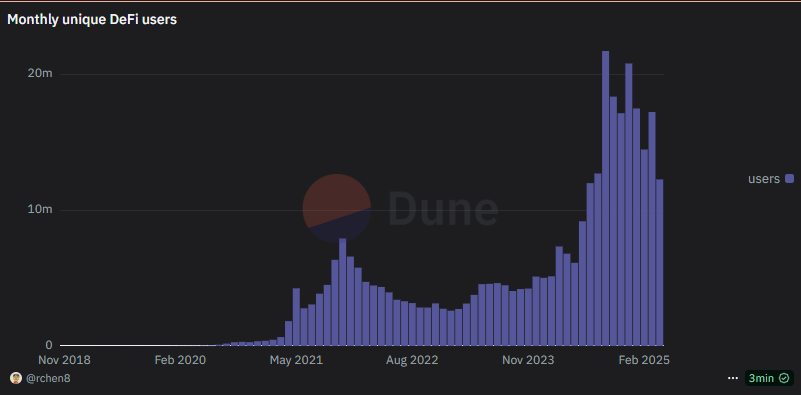The width and height of the screenshot is (801, 395).
Task: Click the May 2021 axis label
Action: click(x=296, y=360)
